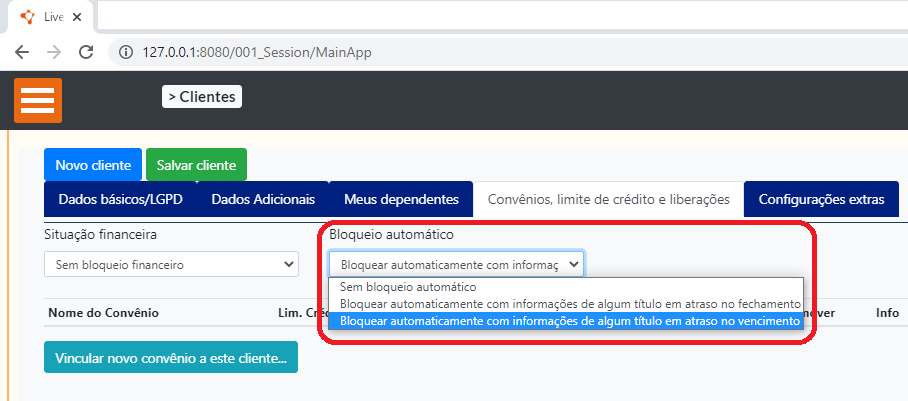Click the Live tab favicon

point(27,17)
